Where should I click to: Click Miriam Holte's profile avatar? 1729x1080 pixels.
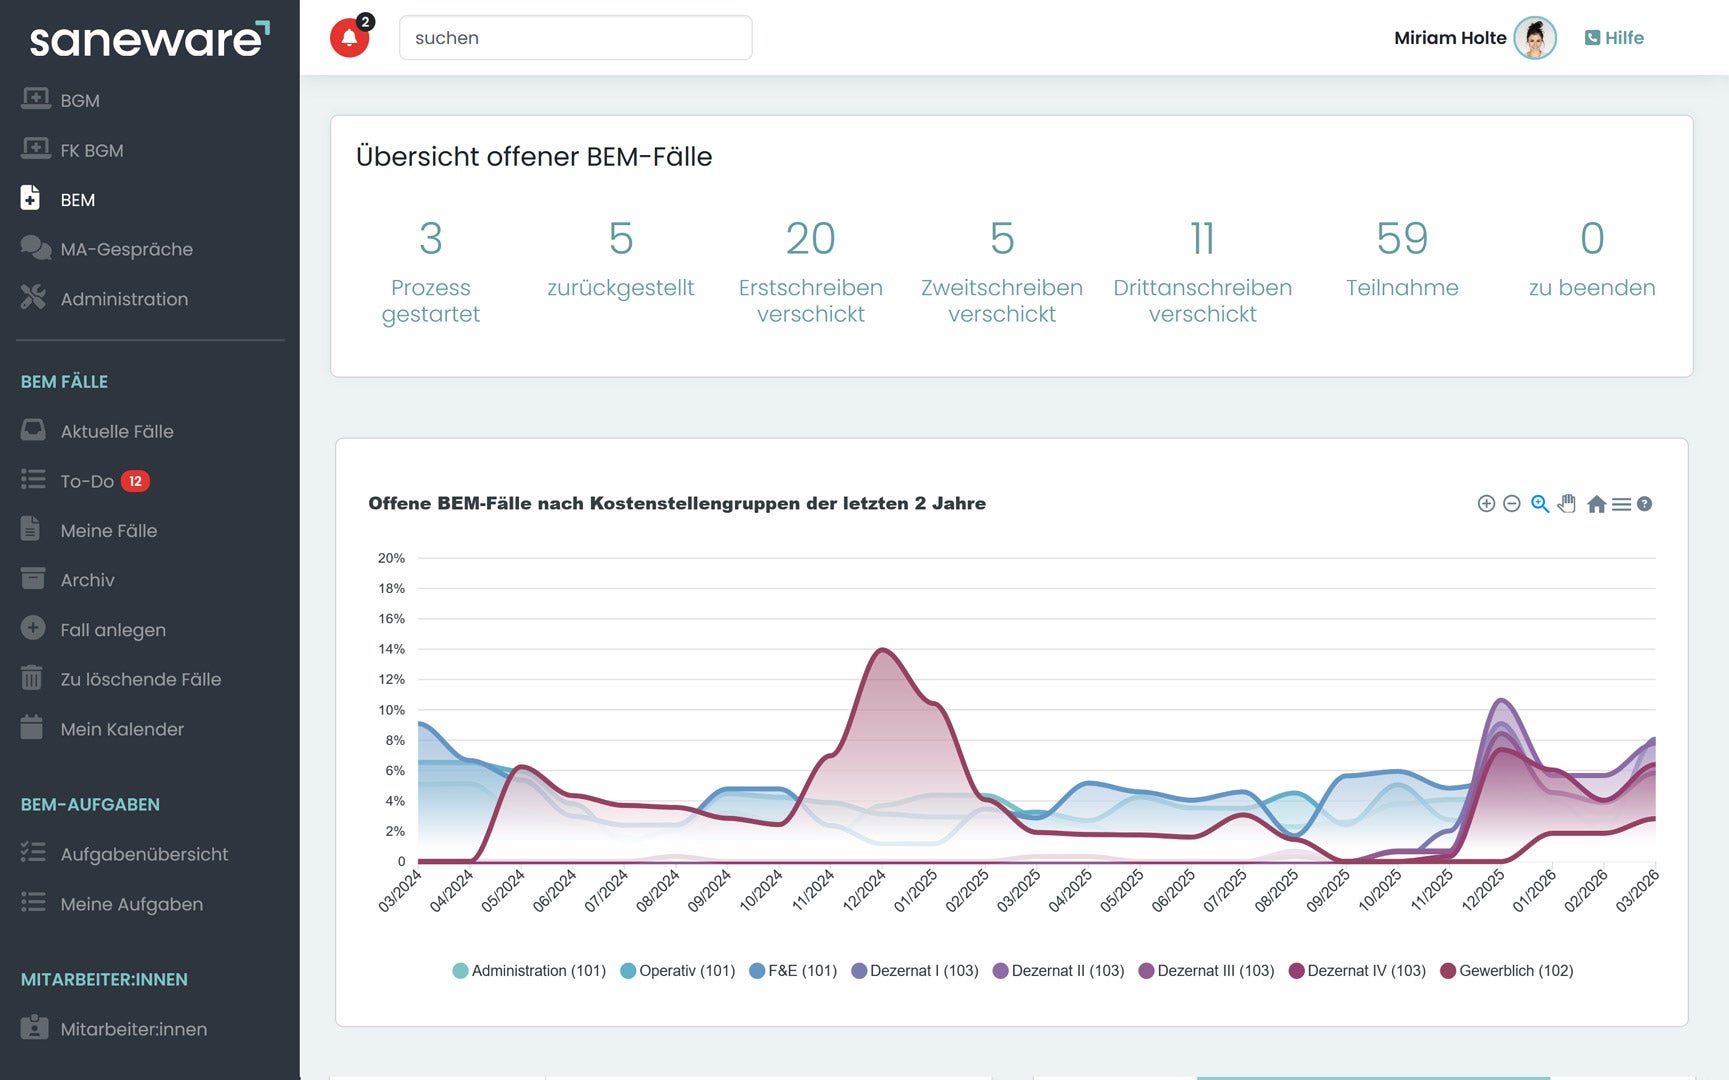(x=1534, y=38)
